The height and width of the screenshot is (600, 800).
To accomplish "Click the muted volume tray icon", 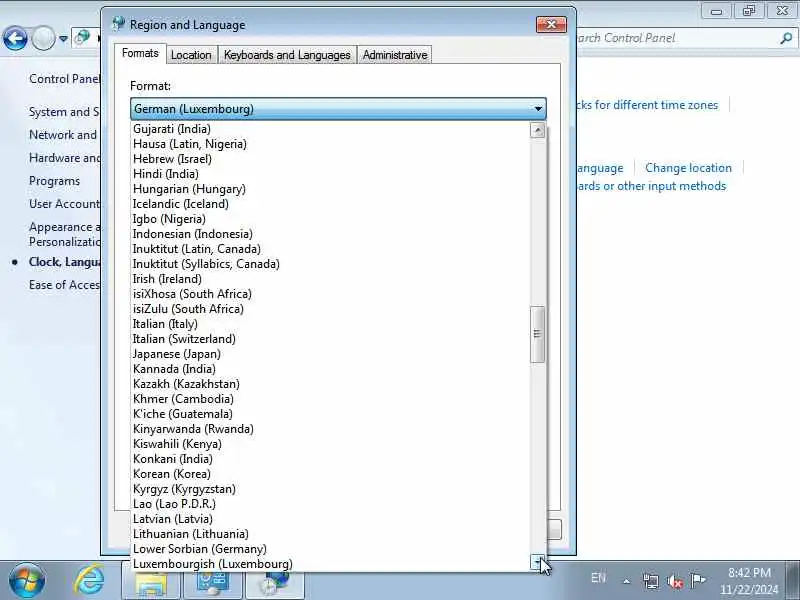I will (674, 581).
